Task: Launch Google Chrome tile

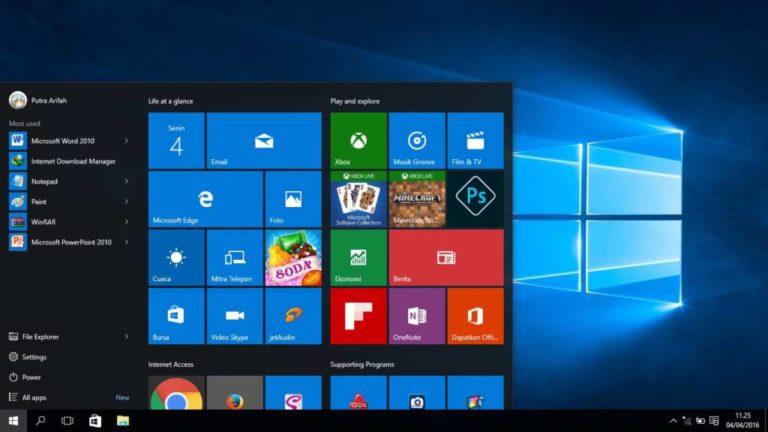Action: [x=176, y=393]
